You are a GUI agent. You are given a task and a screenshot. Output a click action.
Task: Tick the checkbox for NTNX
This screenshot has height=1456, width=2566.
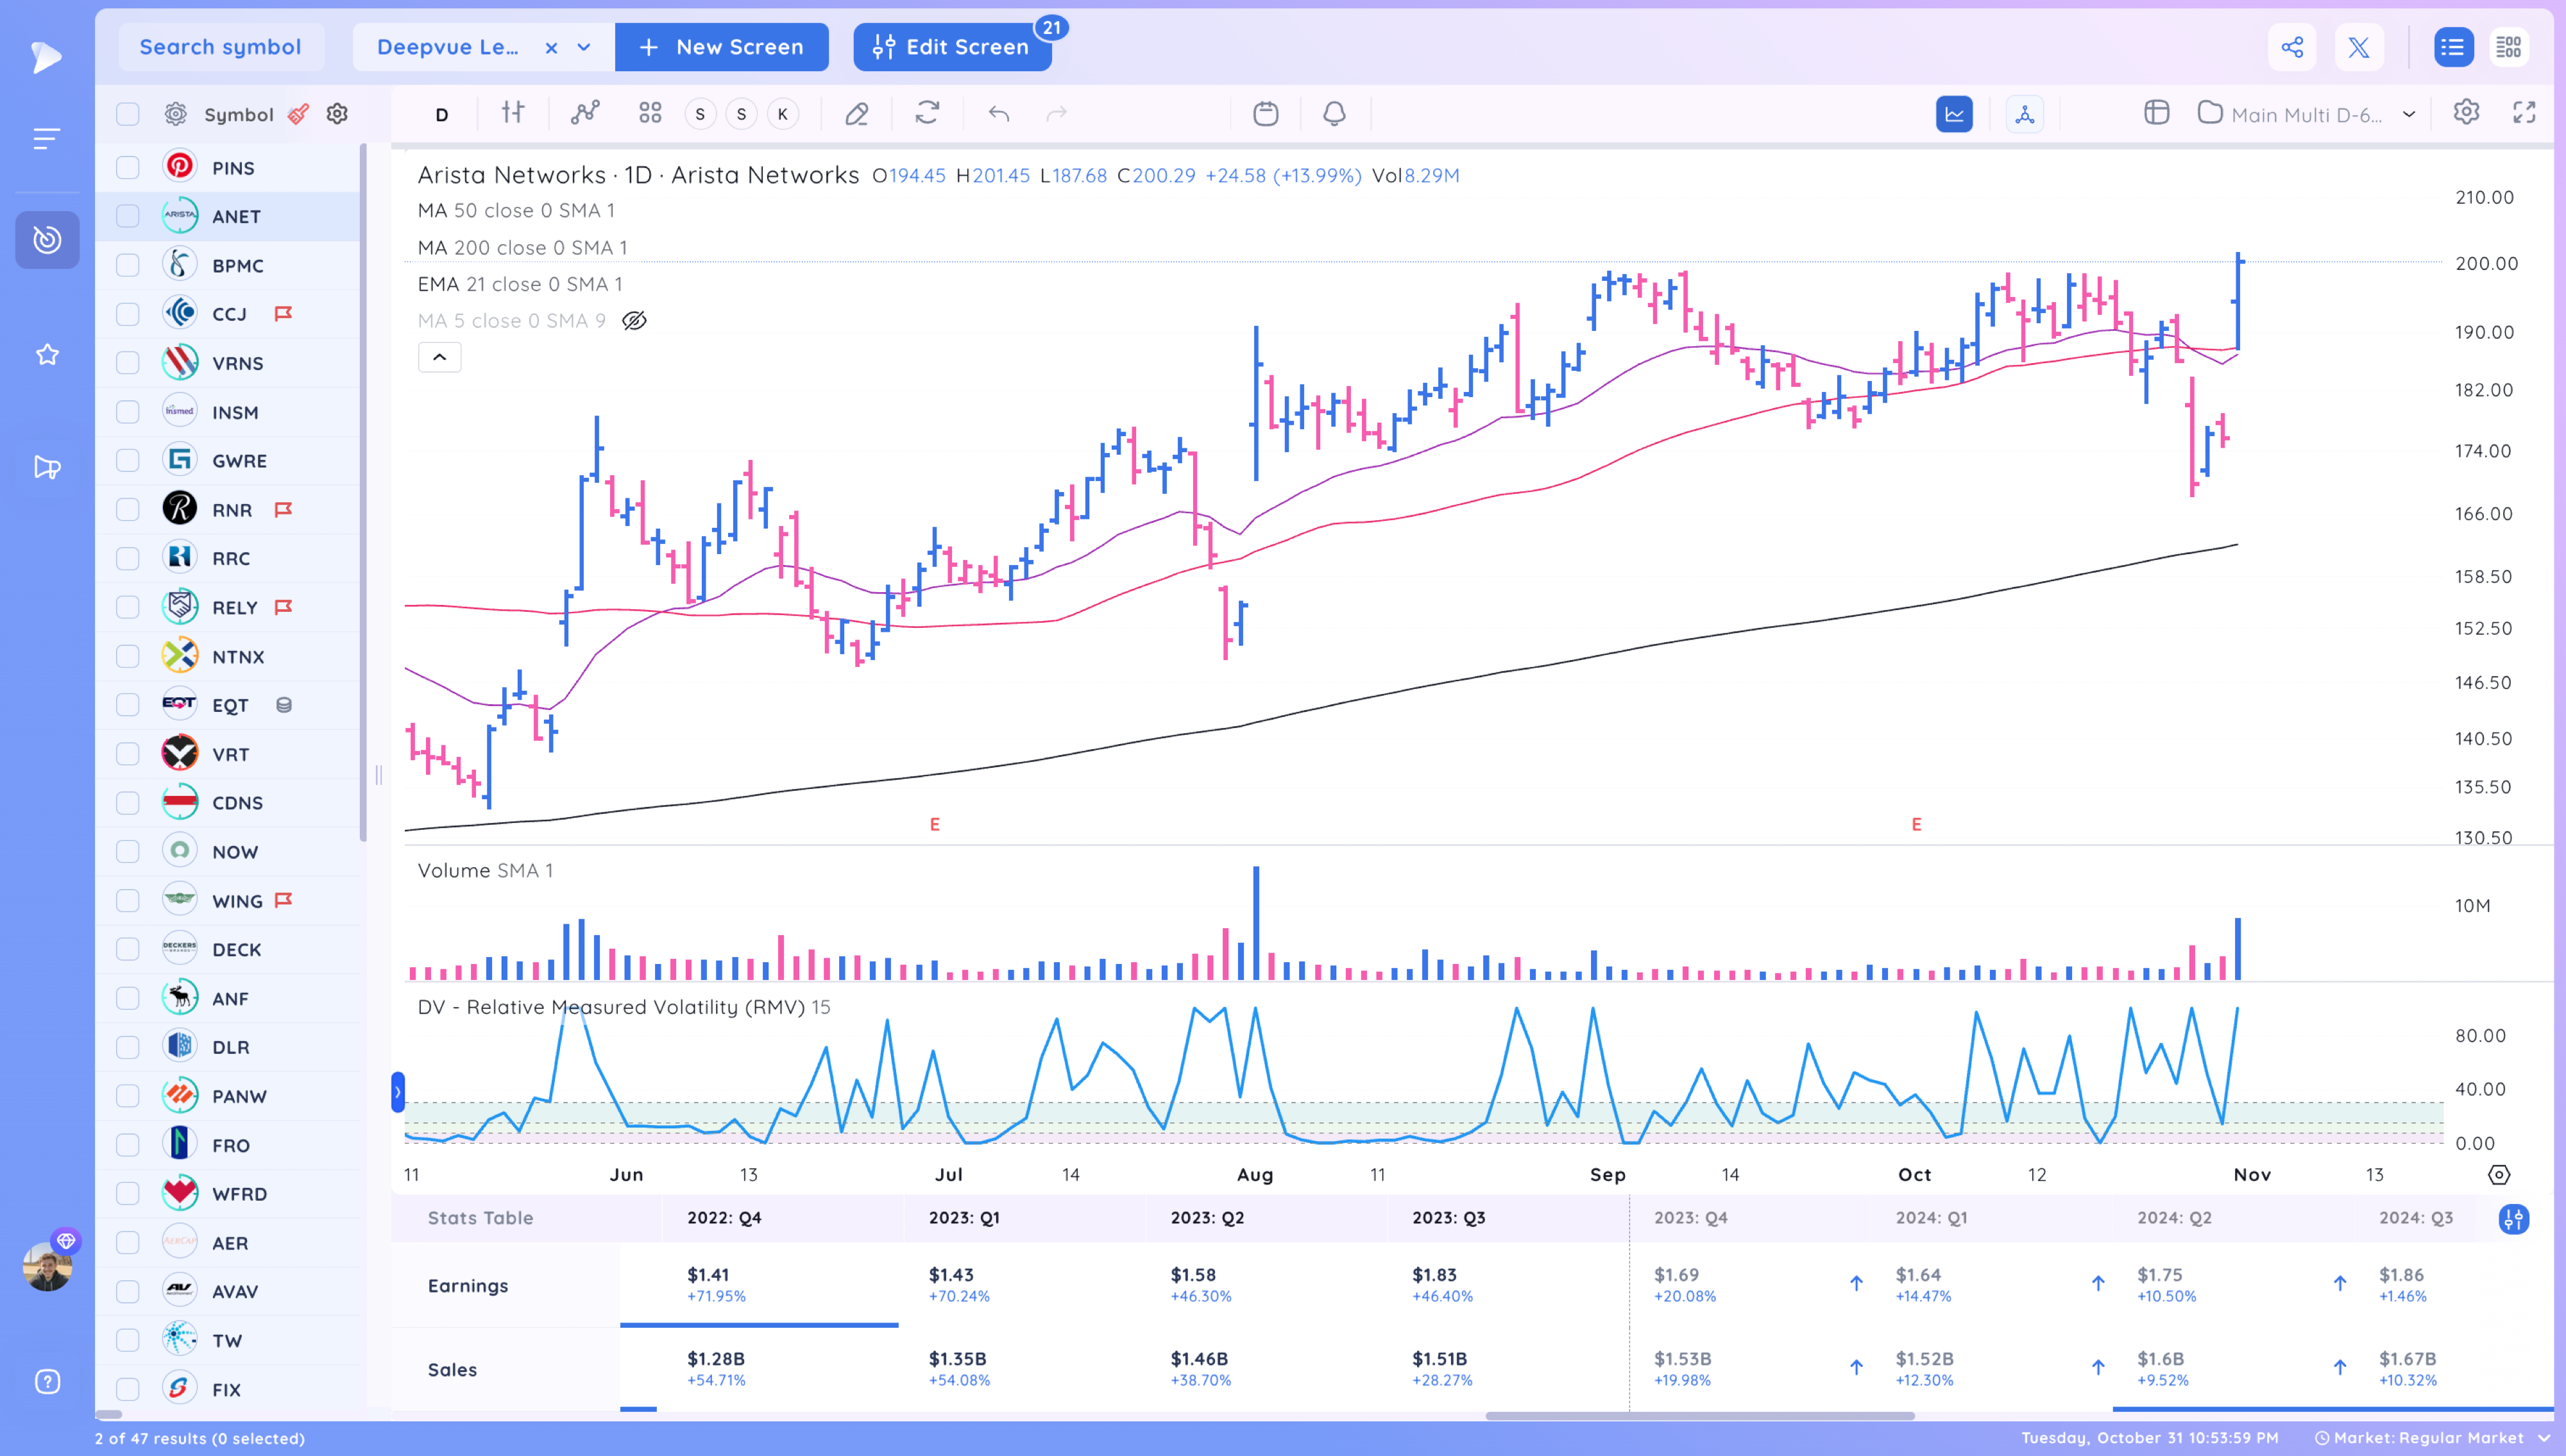click(128, 656)
